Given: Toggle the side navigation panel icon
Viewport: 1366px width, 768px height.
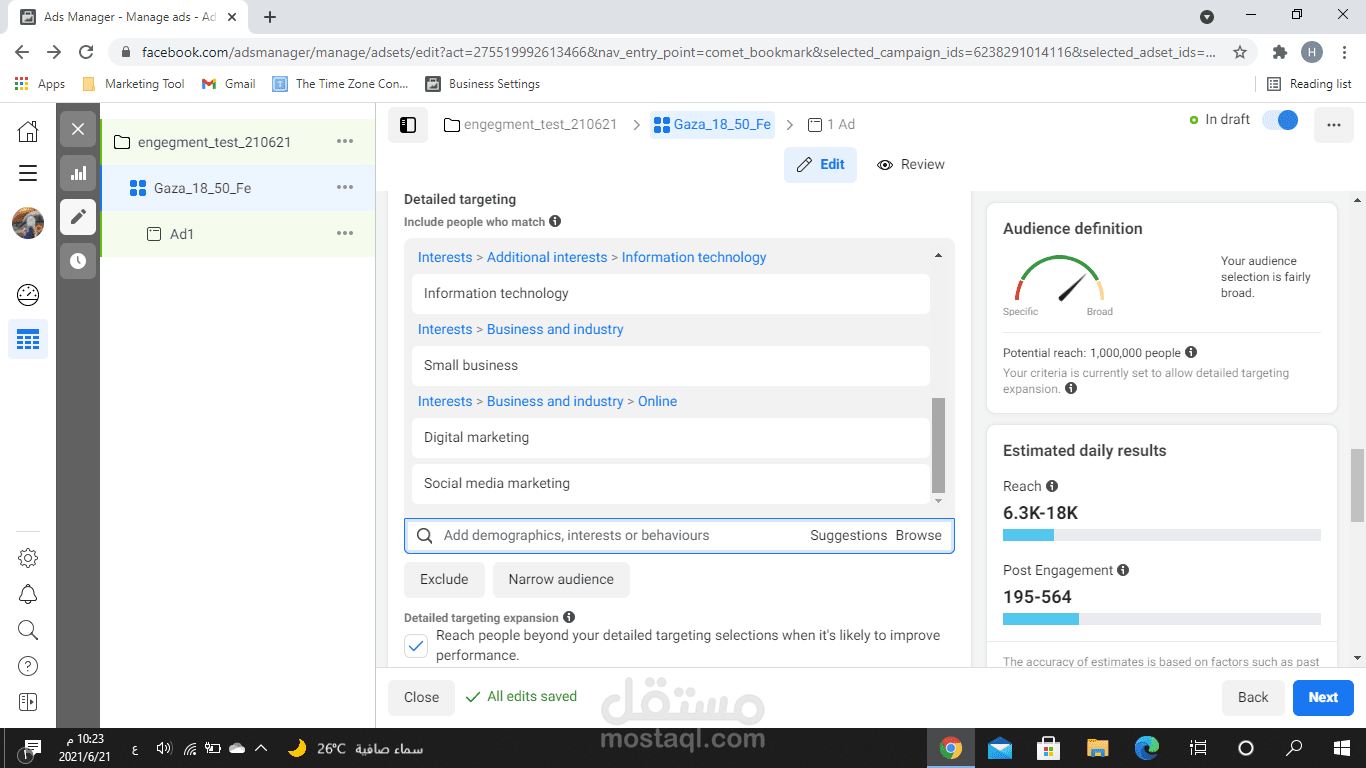Looking at the screenshot, I should click(408, 125).
